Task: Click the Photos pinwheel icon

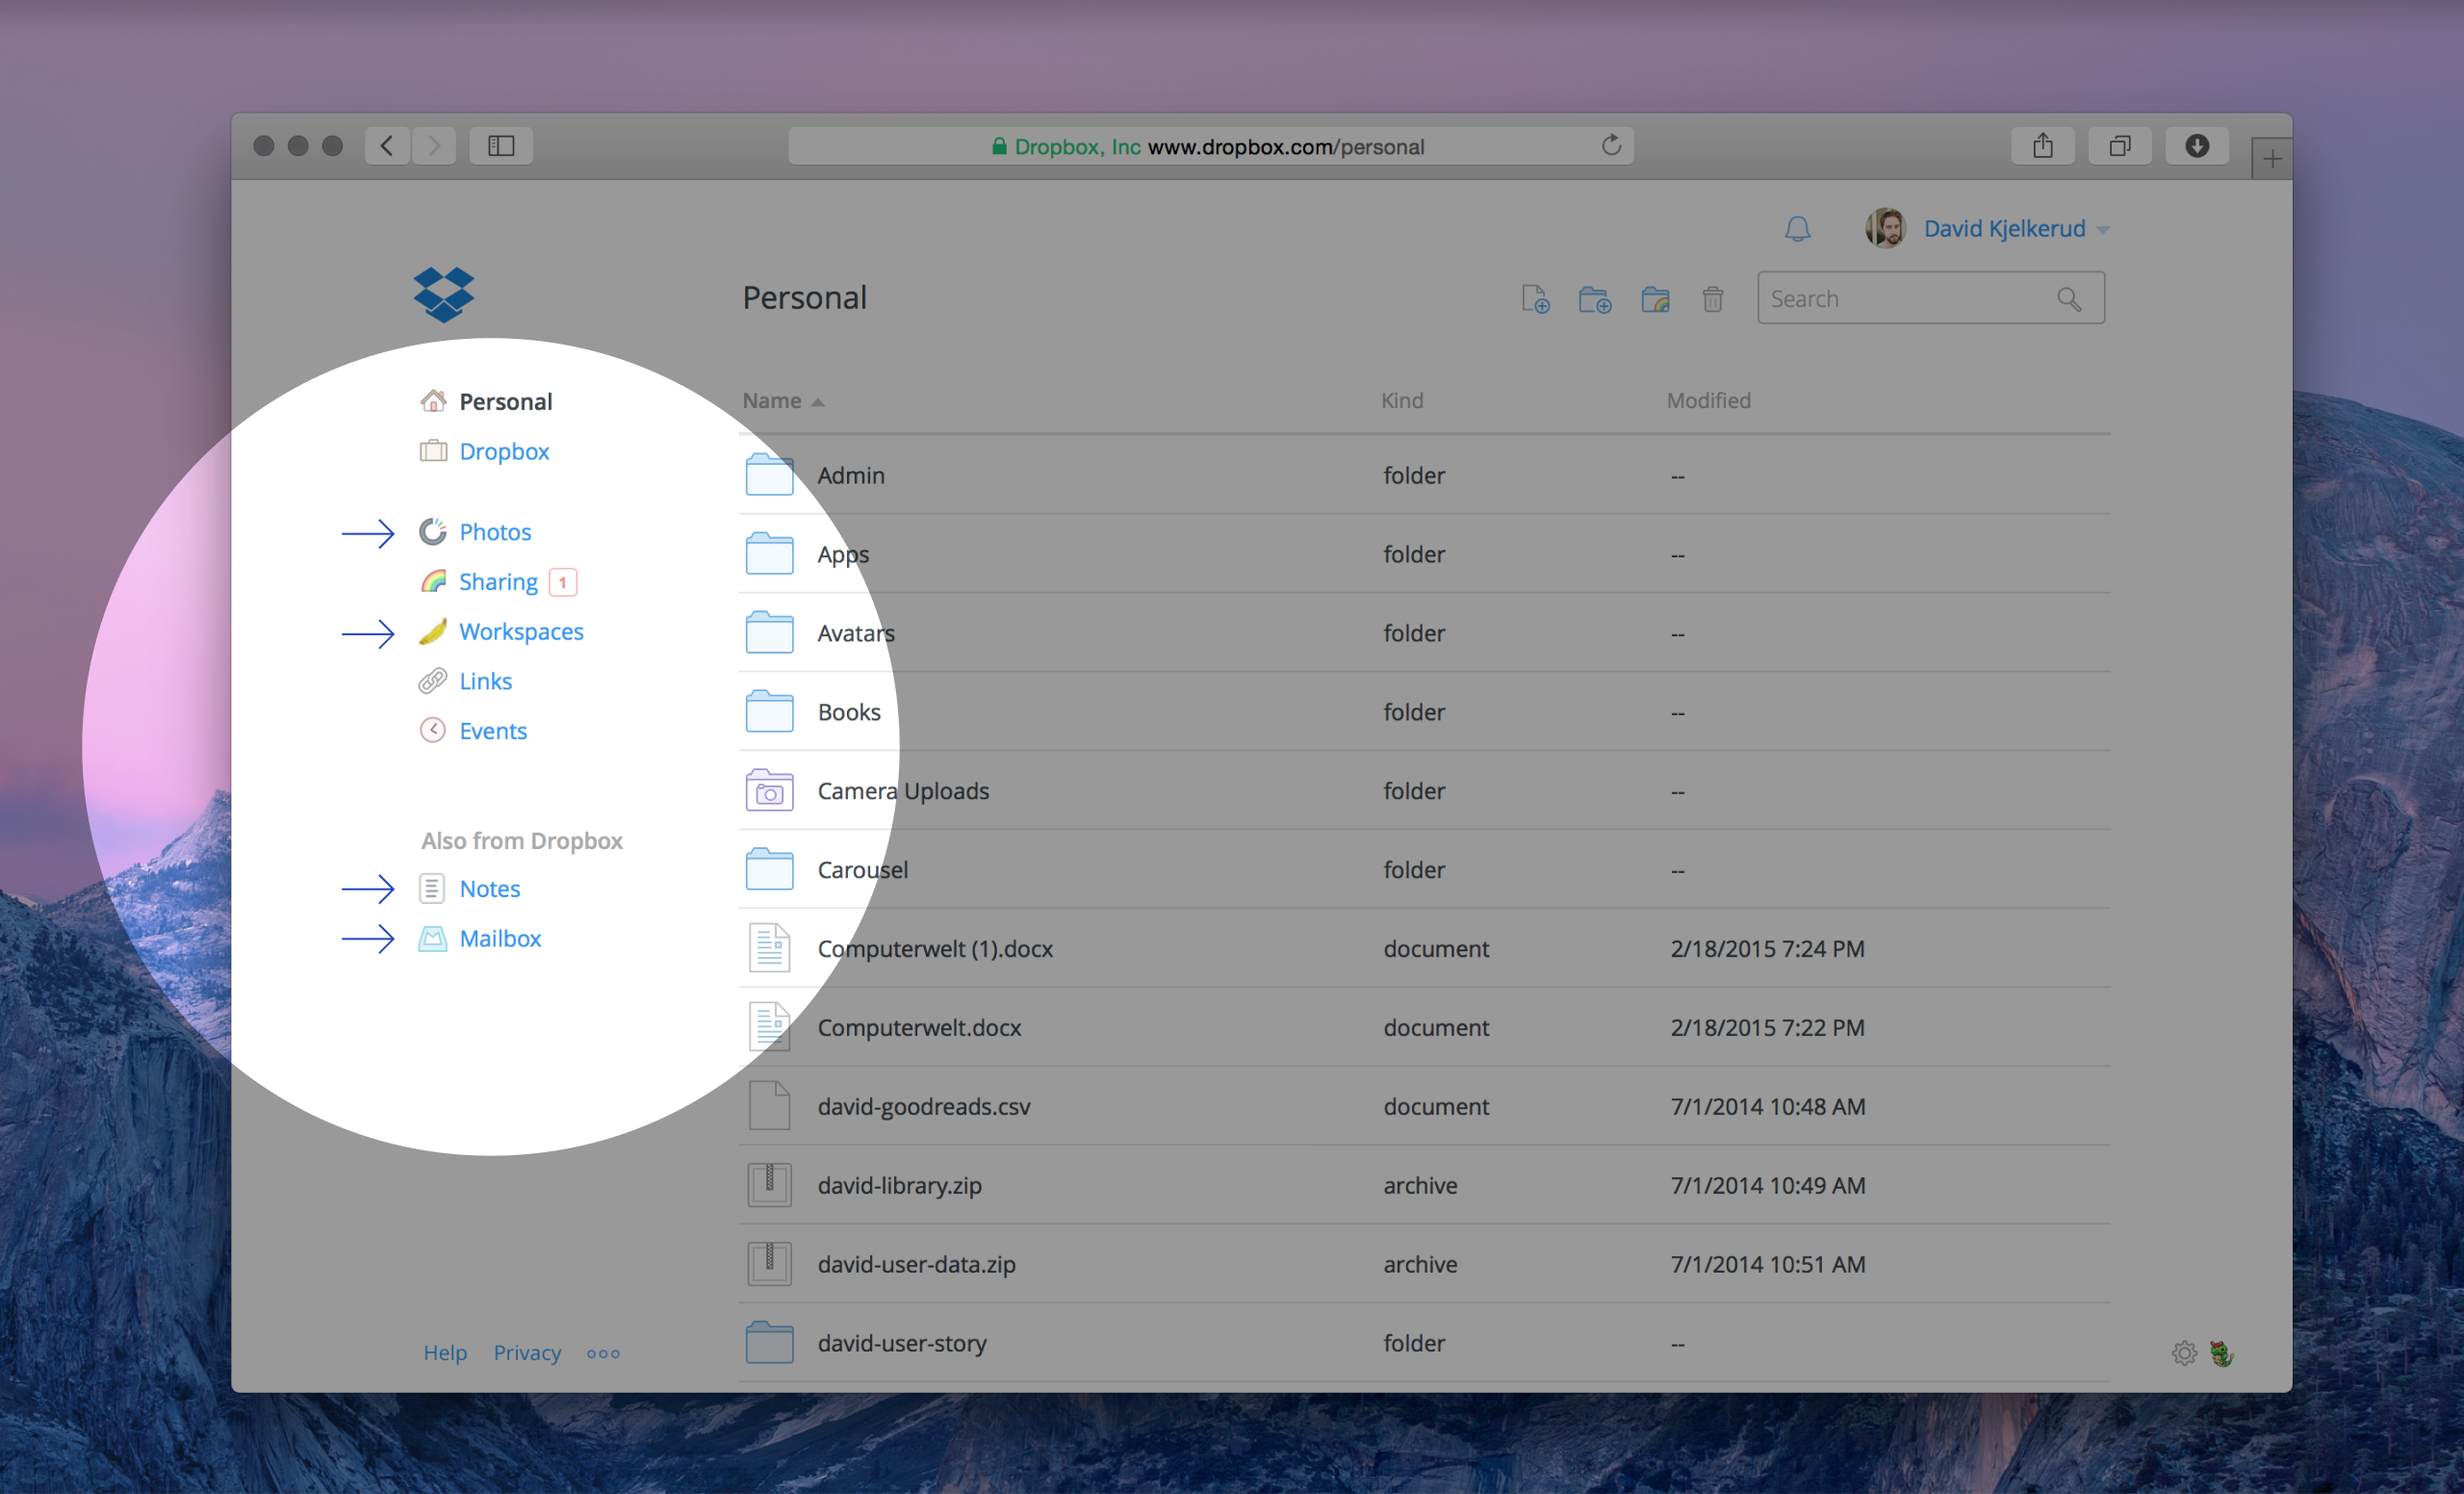Action: pos(432,532)
